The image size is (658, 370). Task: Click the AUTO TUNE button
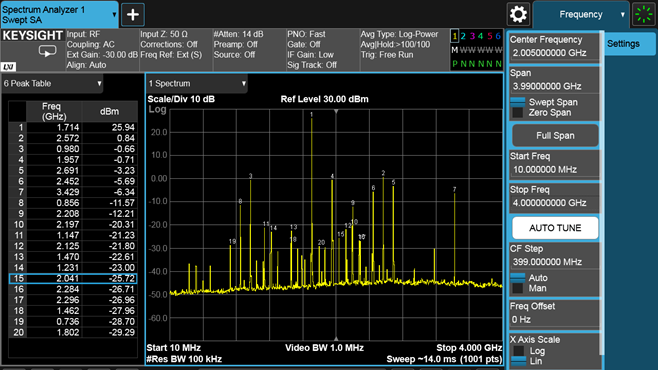pyautogui.click(x=555, y=228)
